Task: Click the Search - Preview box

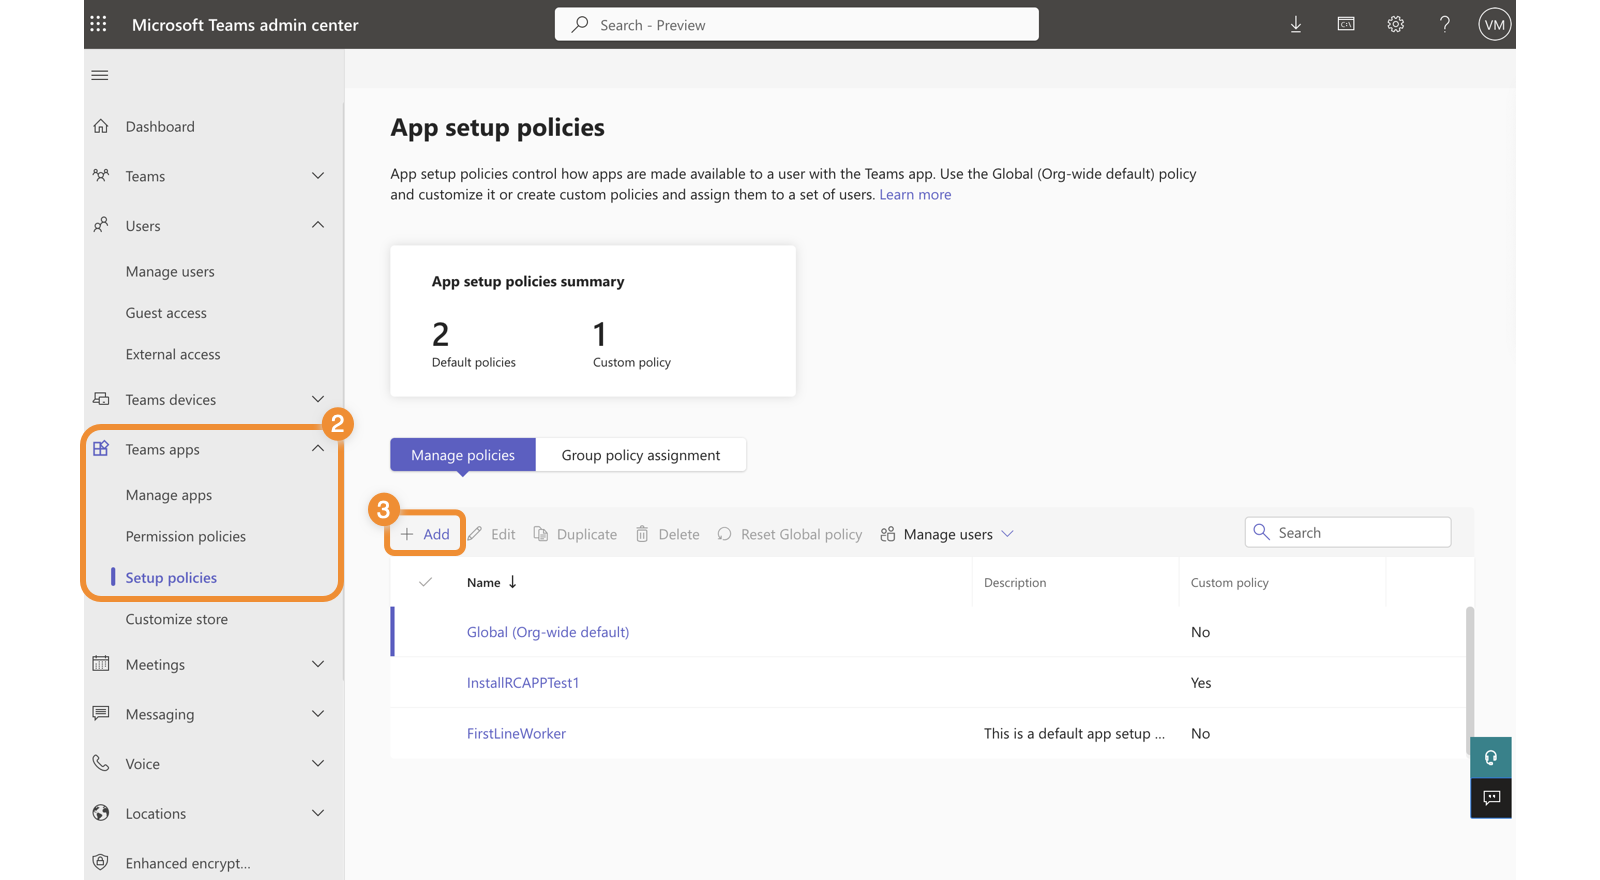Action: pos(797,24)
